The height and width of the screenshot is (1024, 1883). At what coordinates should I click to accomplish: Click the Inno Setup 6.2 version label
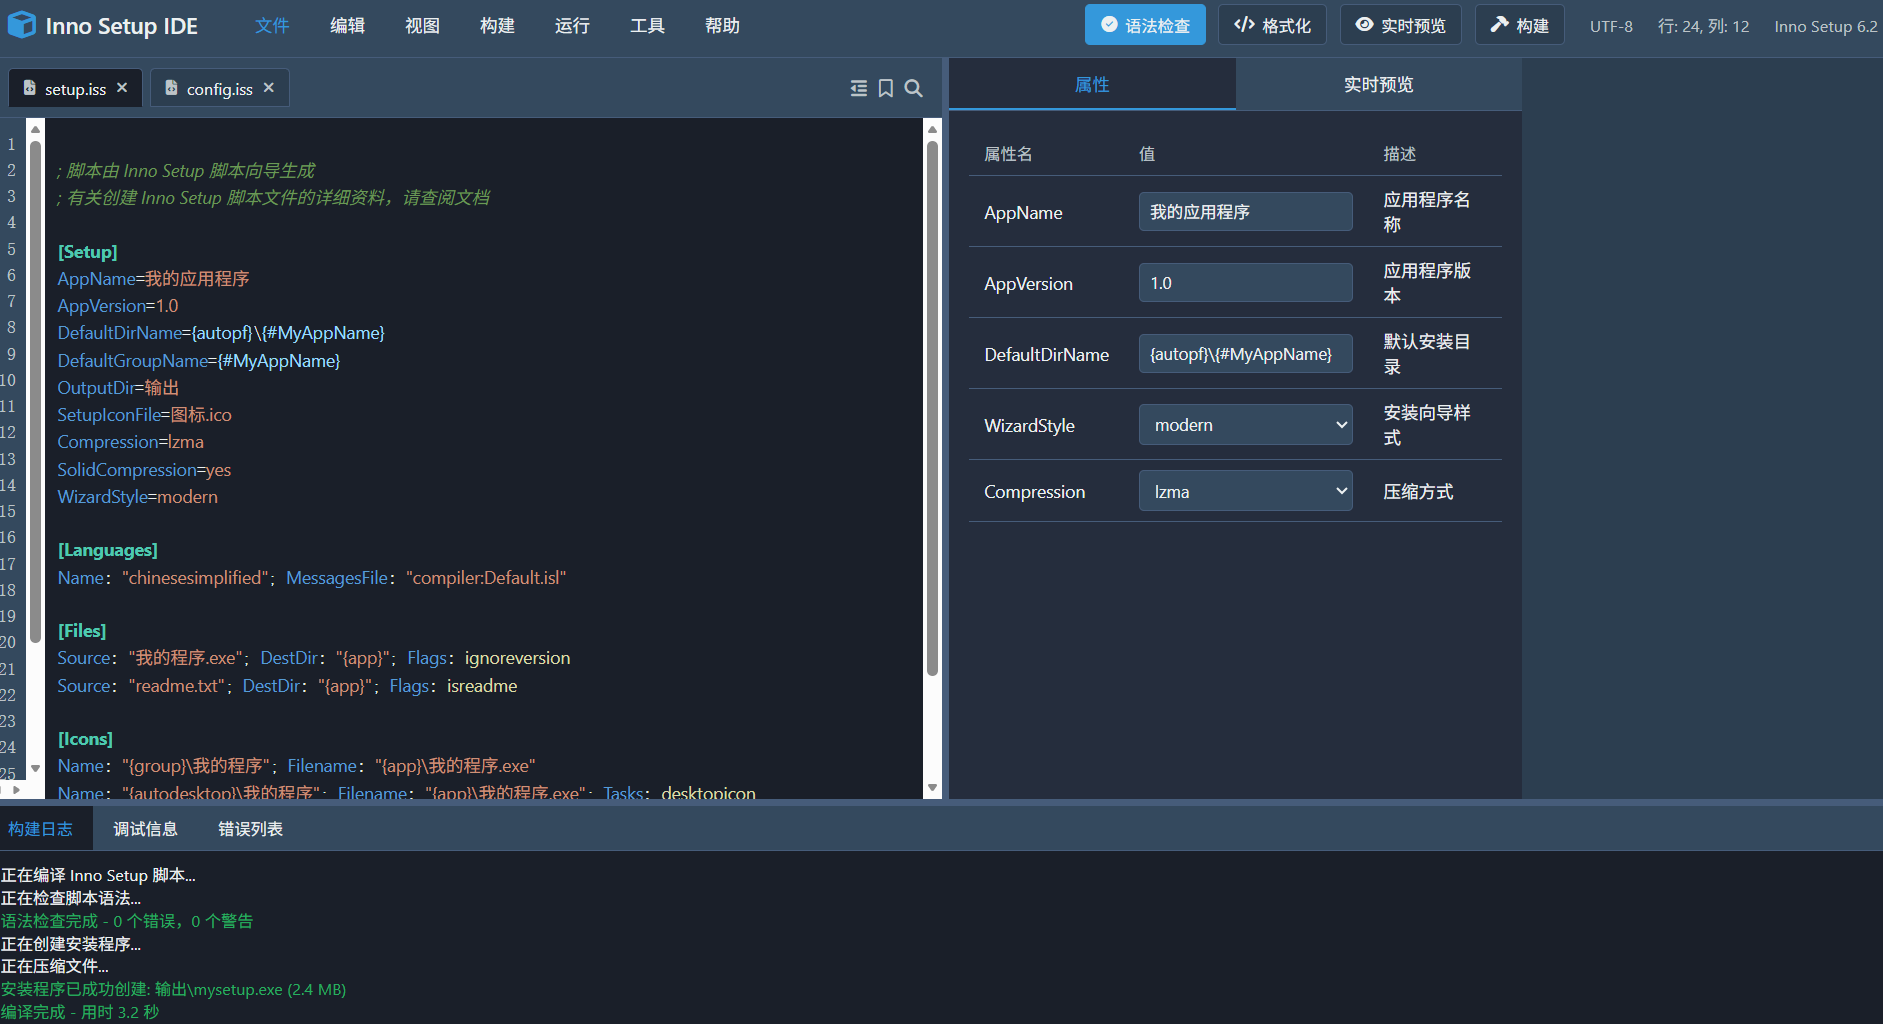(1826, 26)
